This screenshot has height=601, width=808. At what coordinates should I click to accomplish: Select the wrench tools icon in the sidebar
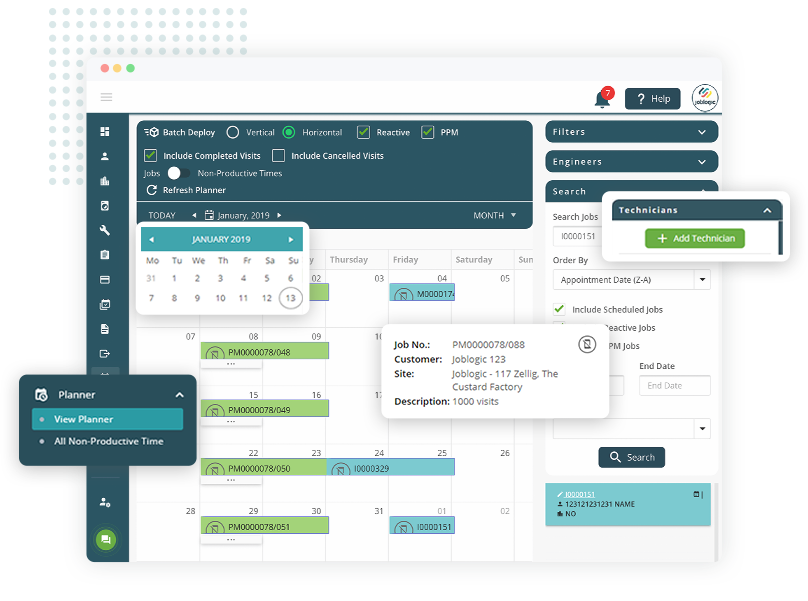pyautogui.click(x=105, y=228)
